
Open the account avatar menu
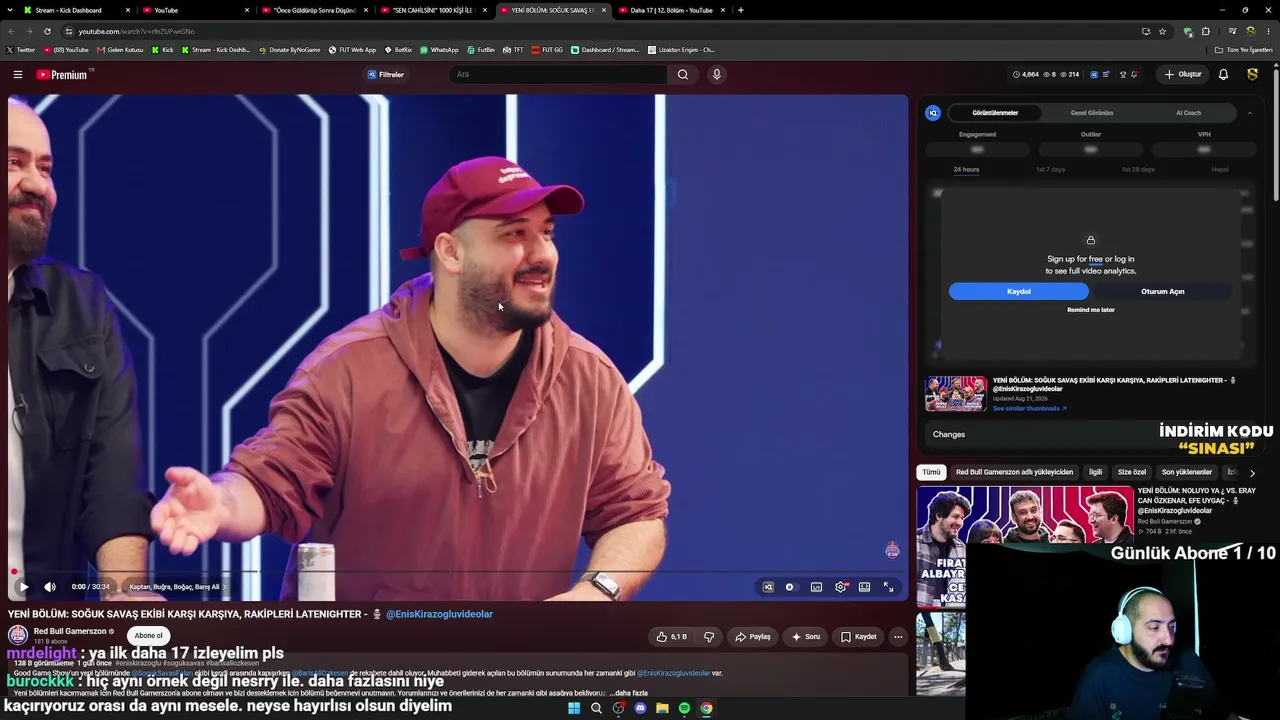[1252, 74]
